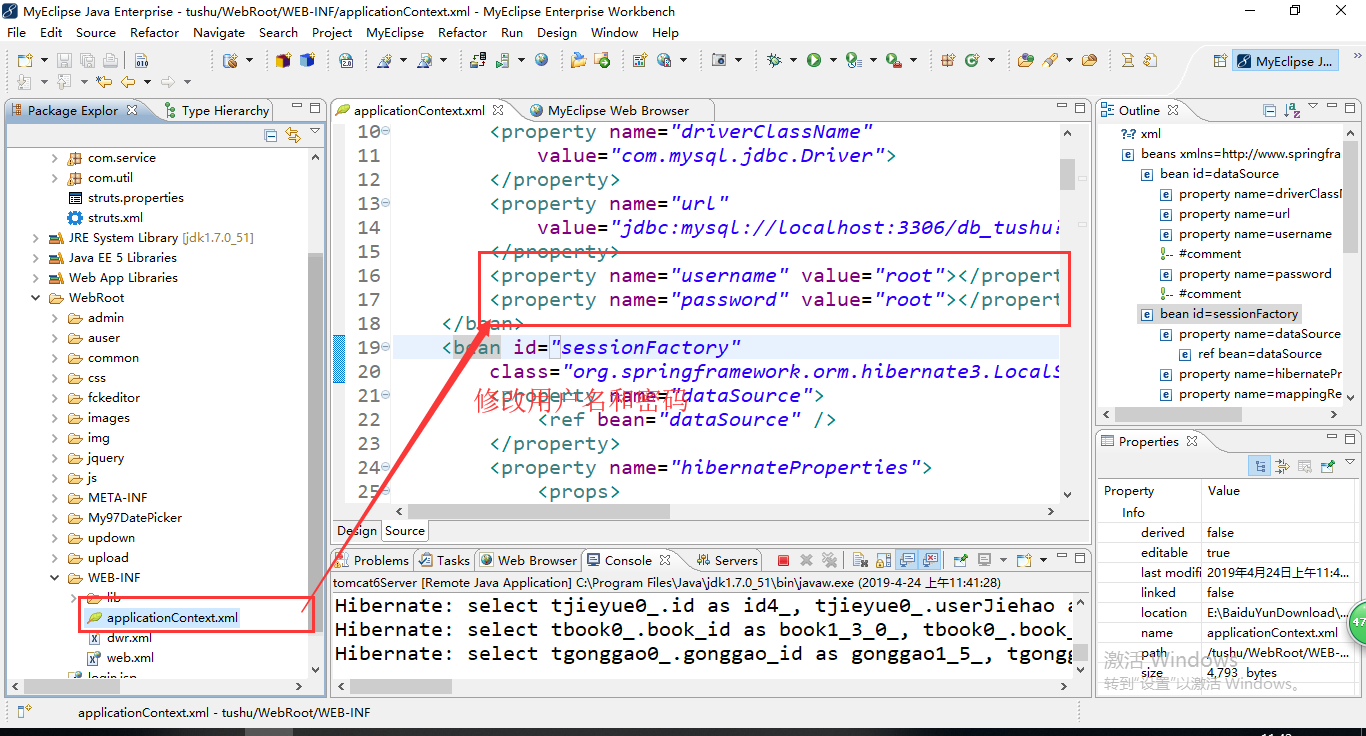Click the greyed Save icon

point(64,60)
